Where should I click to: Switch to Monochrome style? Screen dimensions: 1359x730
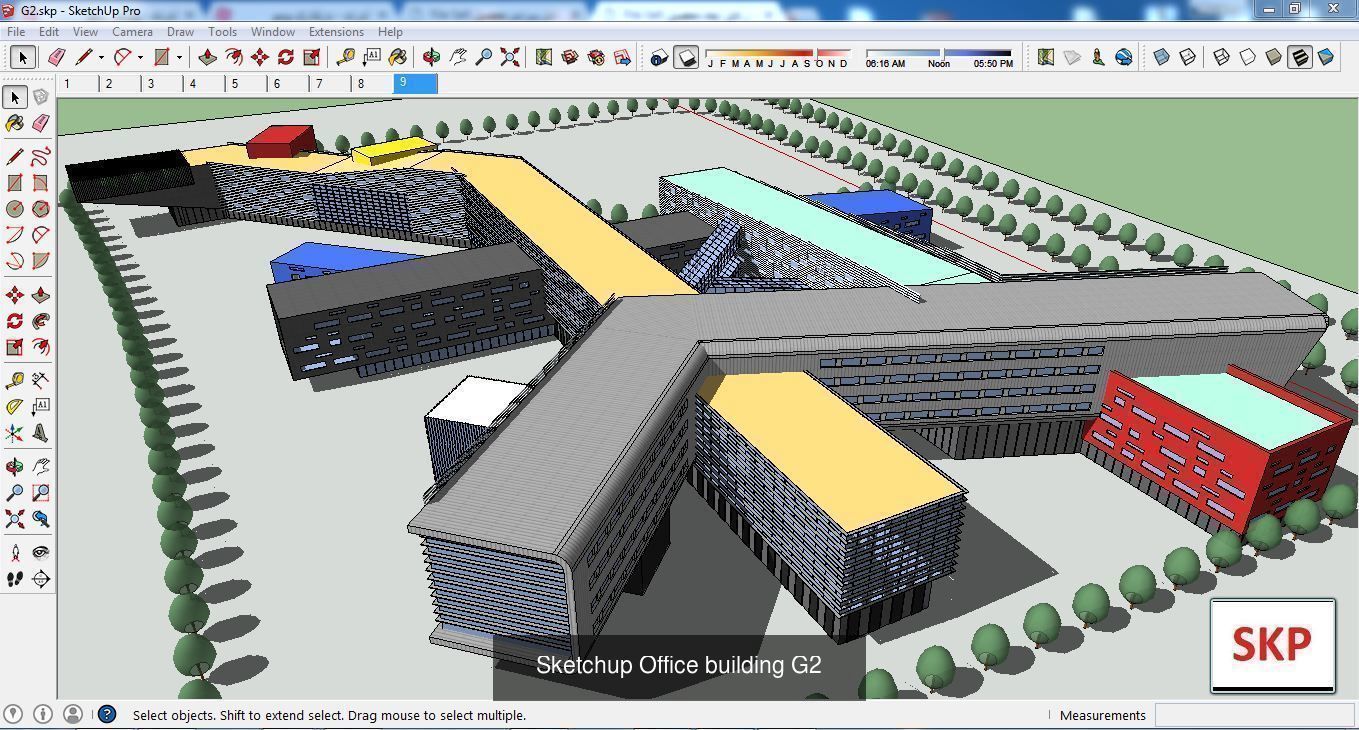(x=1326, y=58)
